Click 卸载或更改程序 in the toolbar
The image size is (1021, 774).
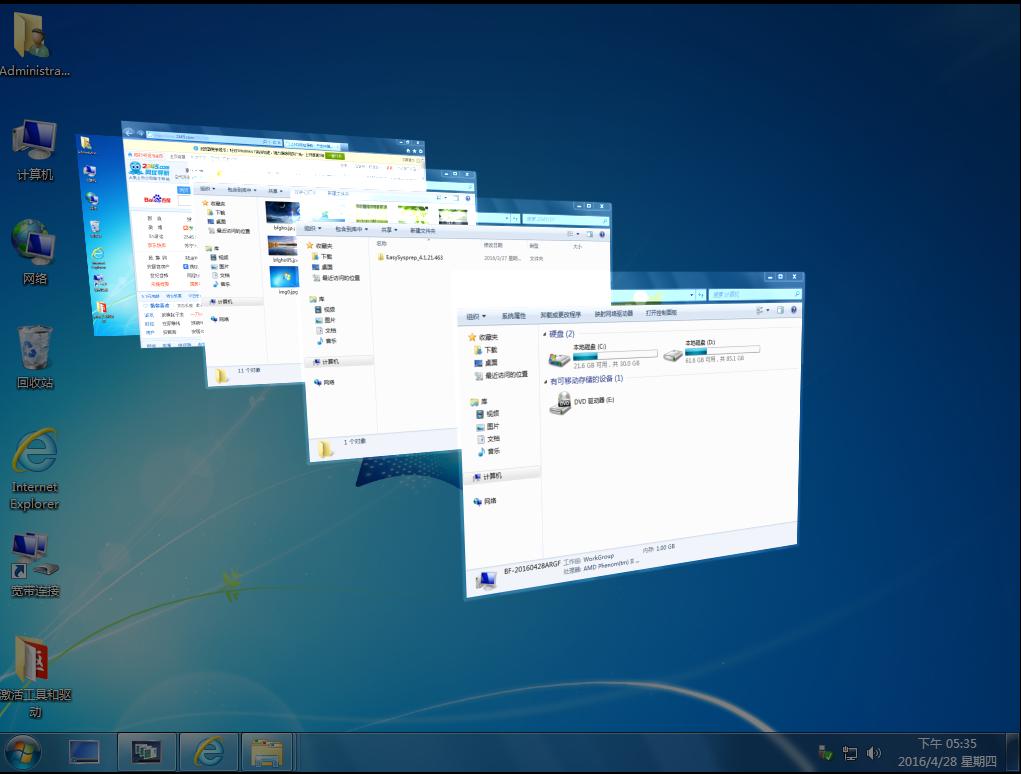pyautogui.click(x=560, y=314)
